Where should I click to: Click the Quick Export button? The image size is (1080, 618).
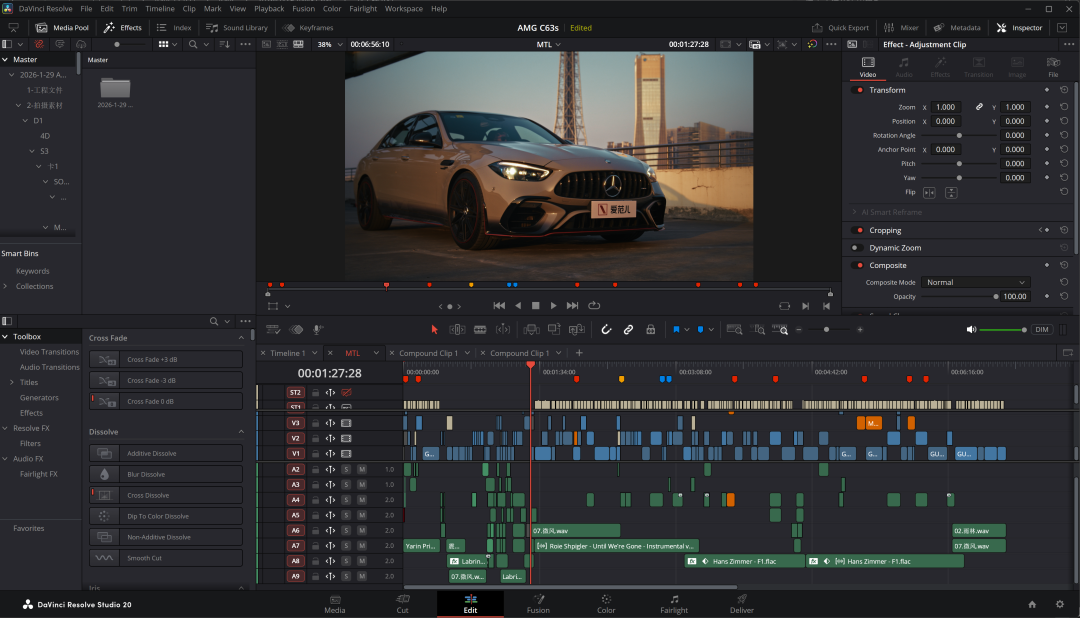pos(840,28)
